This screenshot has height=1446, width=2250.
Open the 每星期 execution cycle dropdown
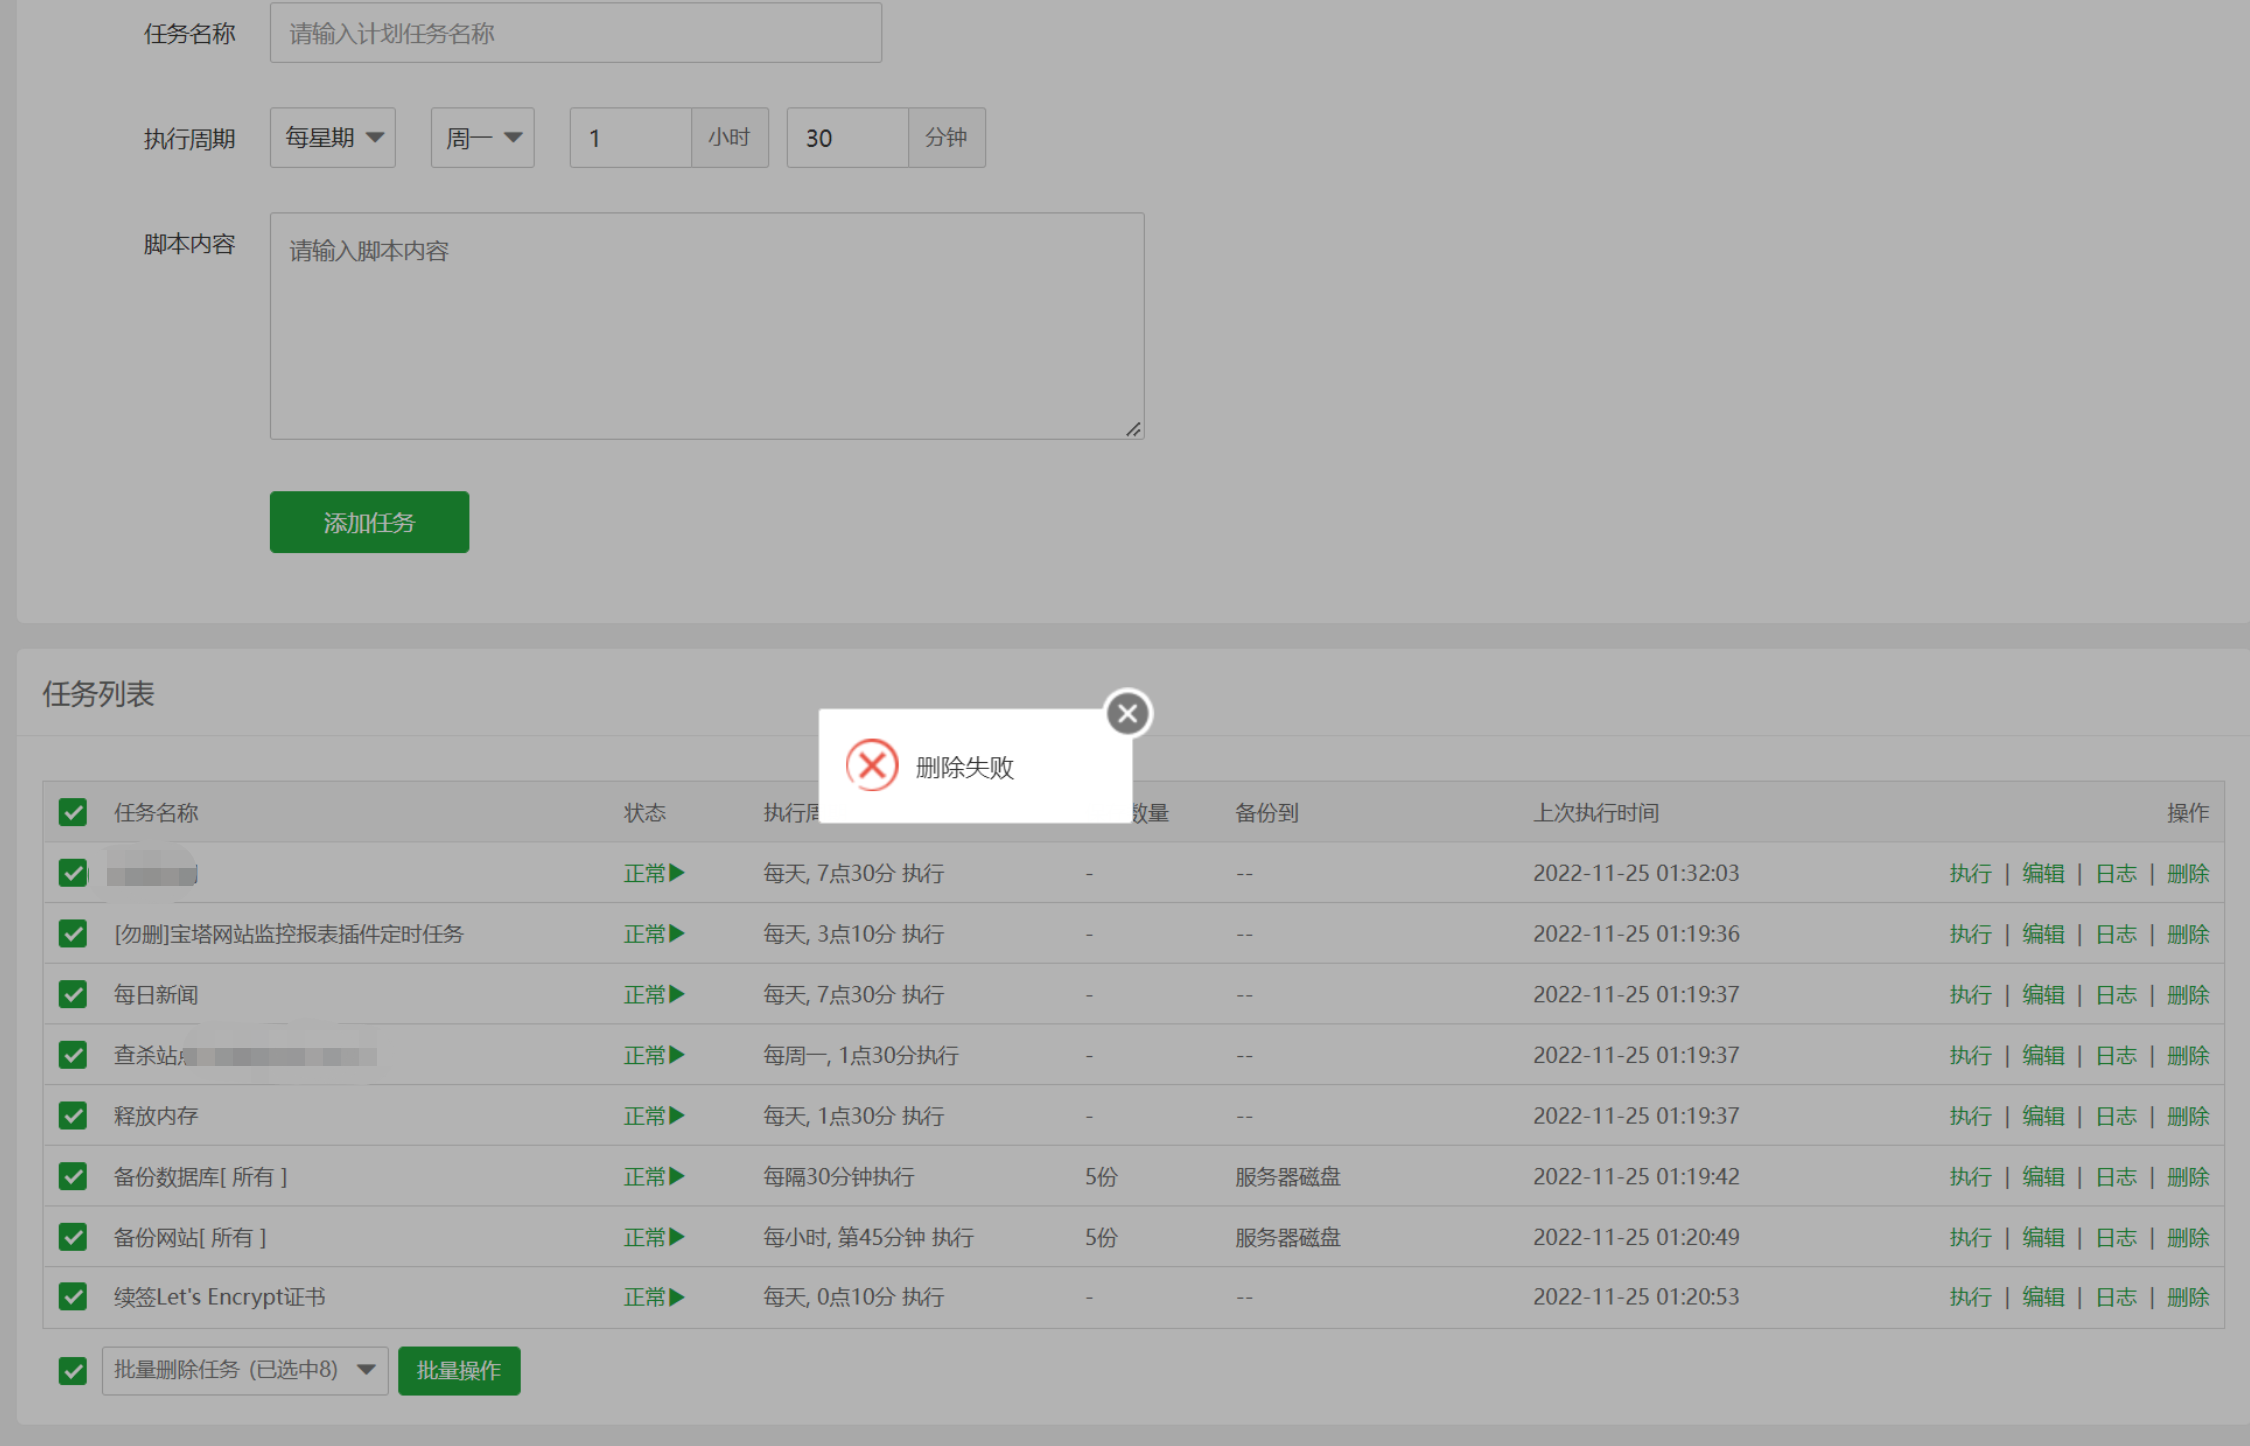coord(332,137)
